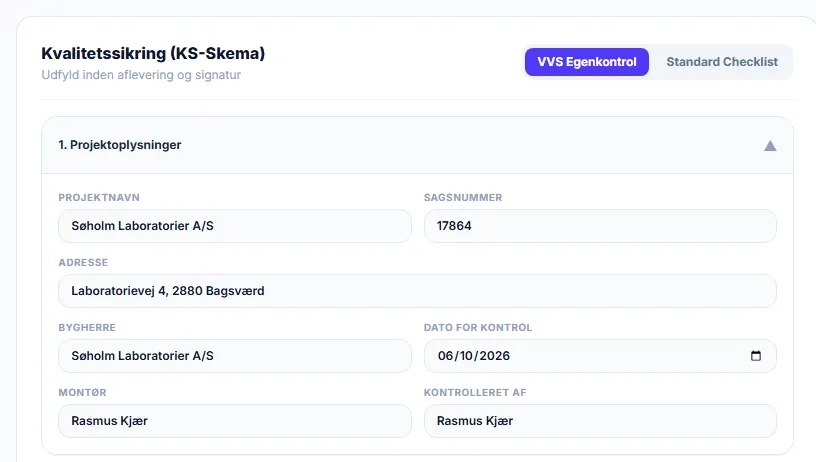The width and height of the screenshot is (816, 462).
Task: Select the KONTROLLERET AF label
Action: (x=475, y=393)
